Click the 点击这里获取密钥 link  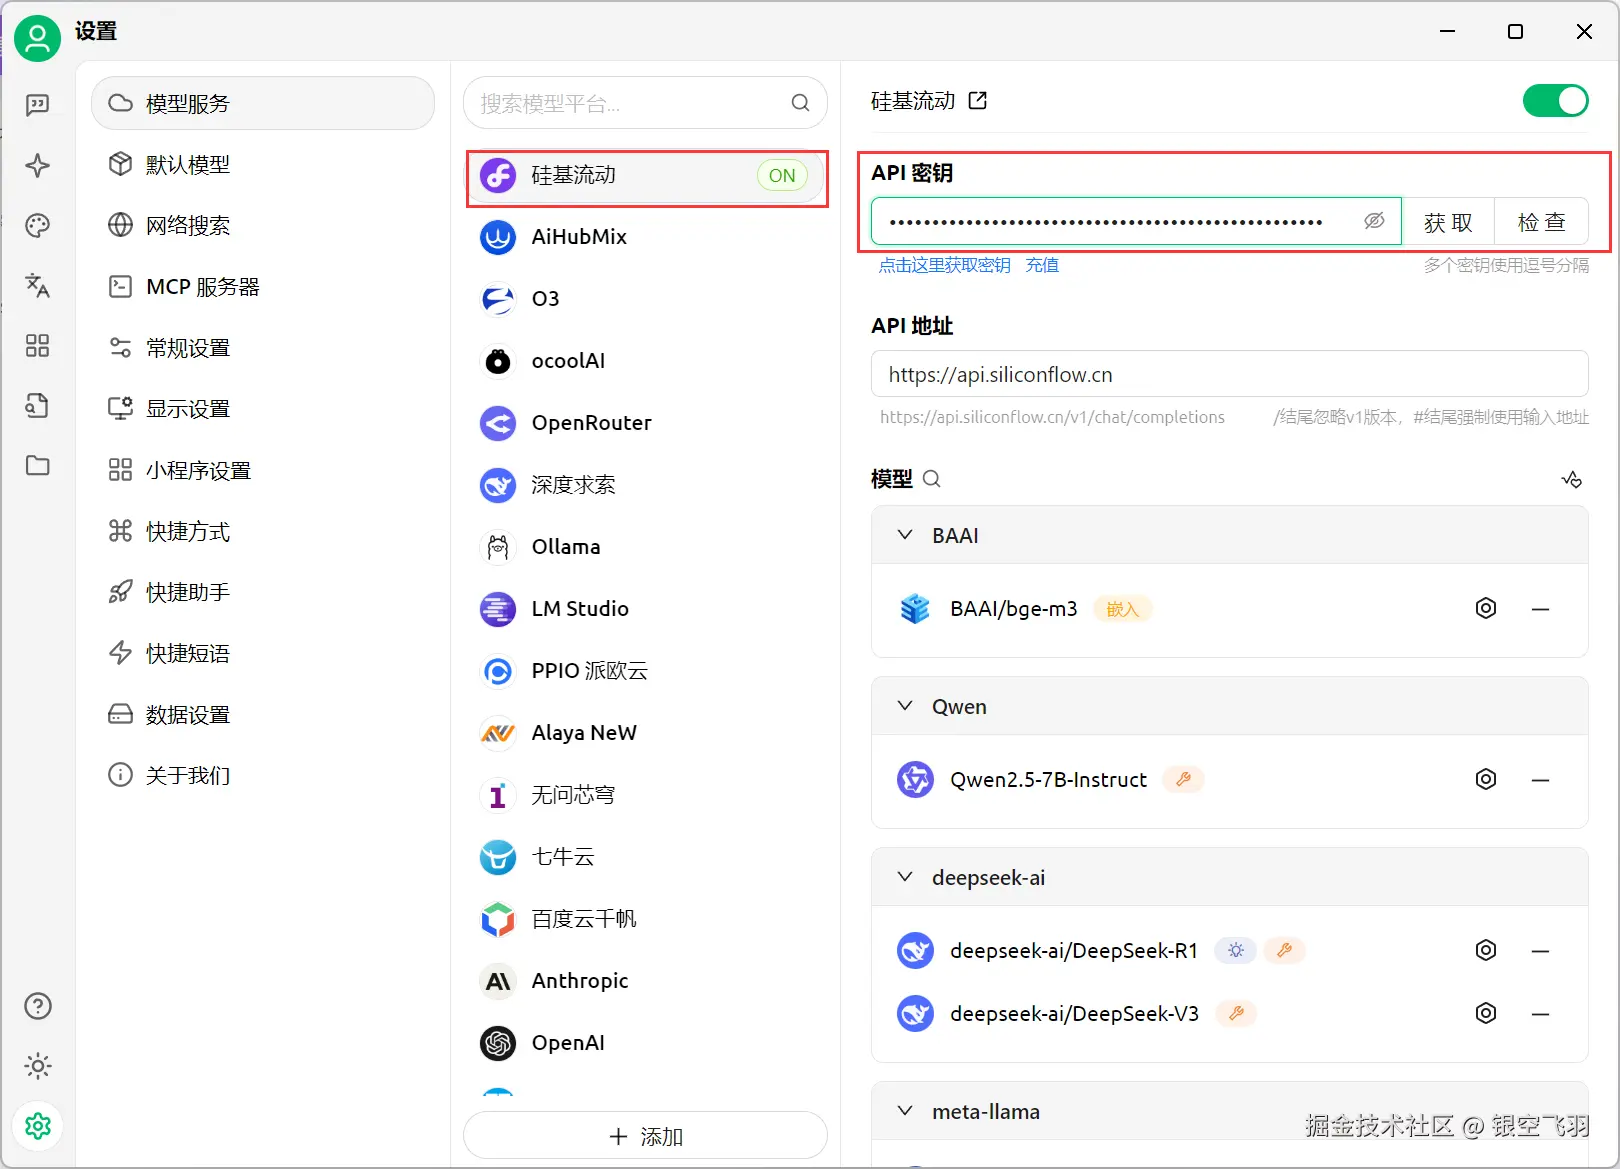[x=944, y=265]
